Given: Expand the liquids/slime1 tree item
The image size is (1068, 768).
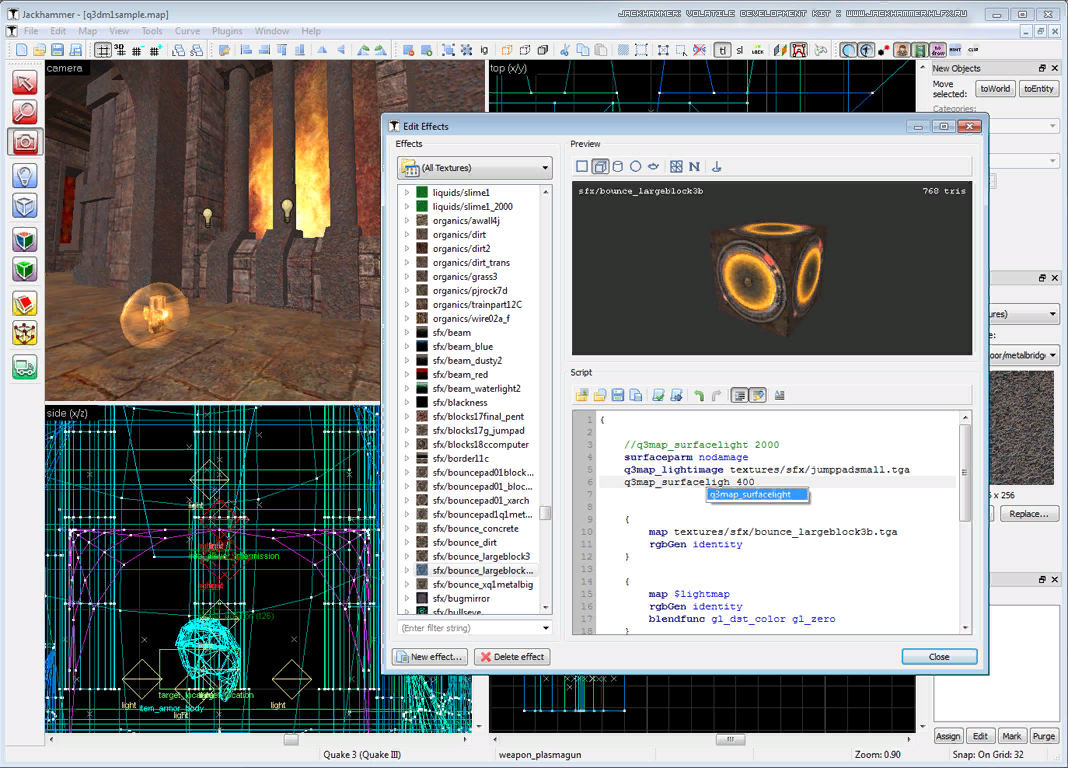Looking at the screenshot, I should tap(407, 193).
